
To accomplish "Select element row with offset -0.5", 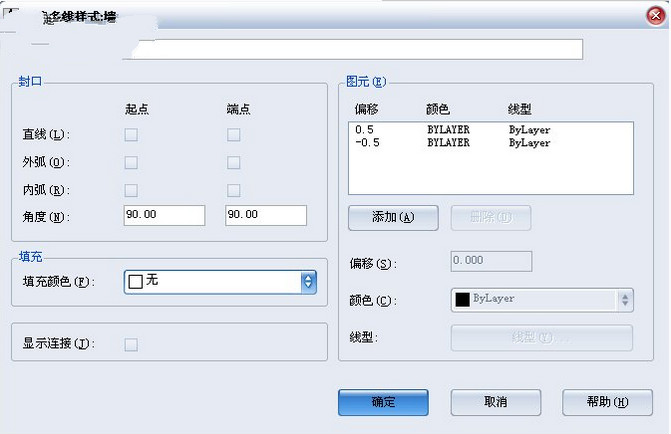I will tap(491, 143).
